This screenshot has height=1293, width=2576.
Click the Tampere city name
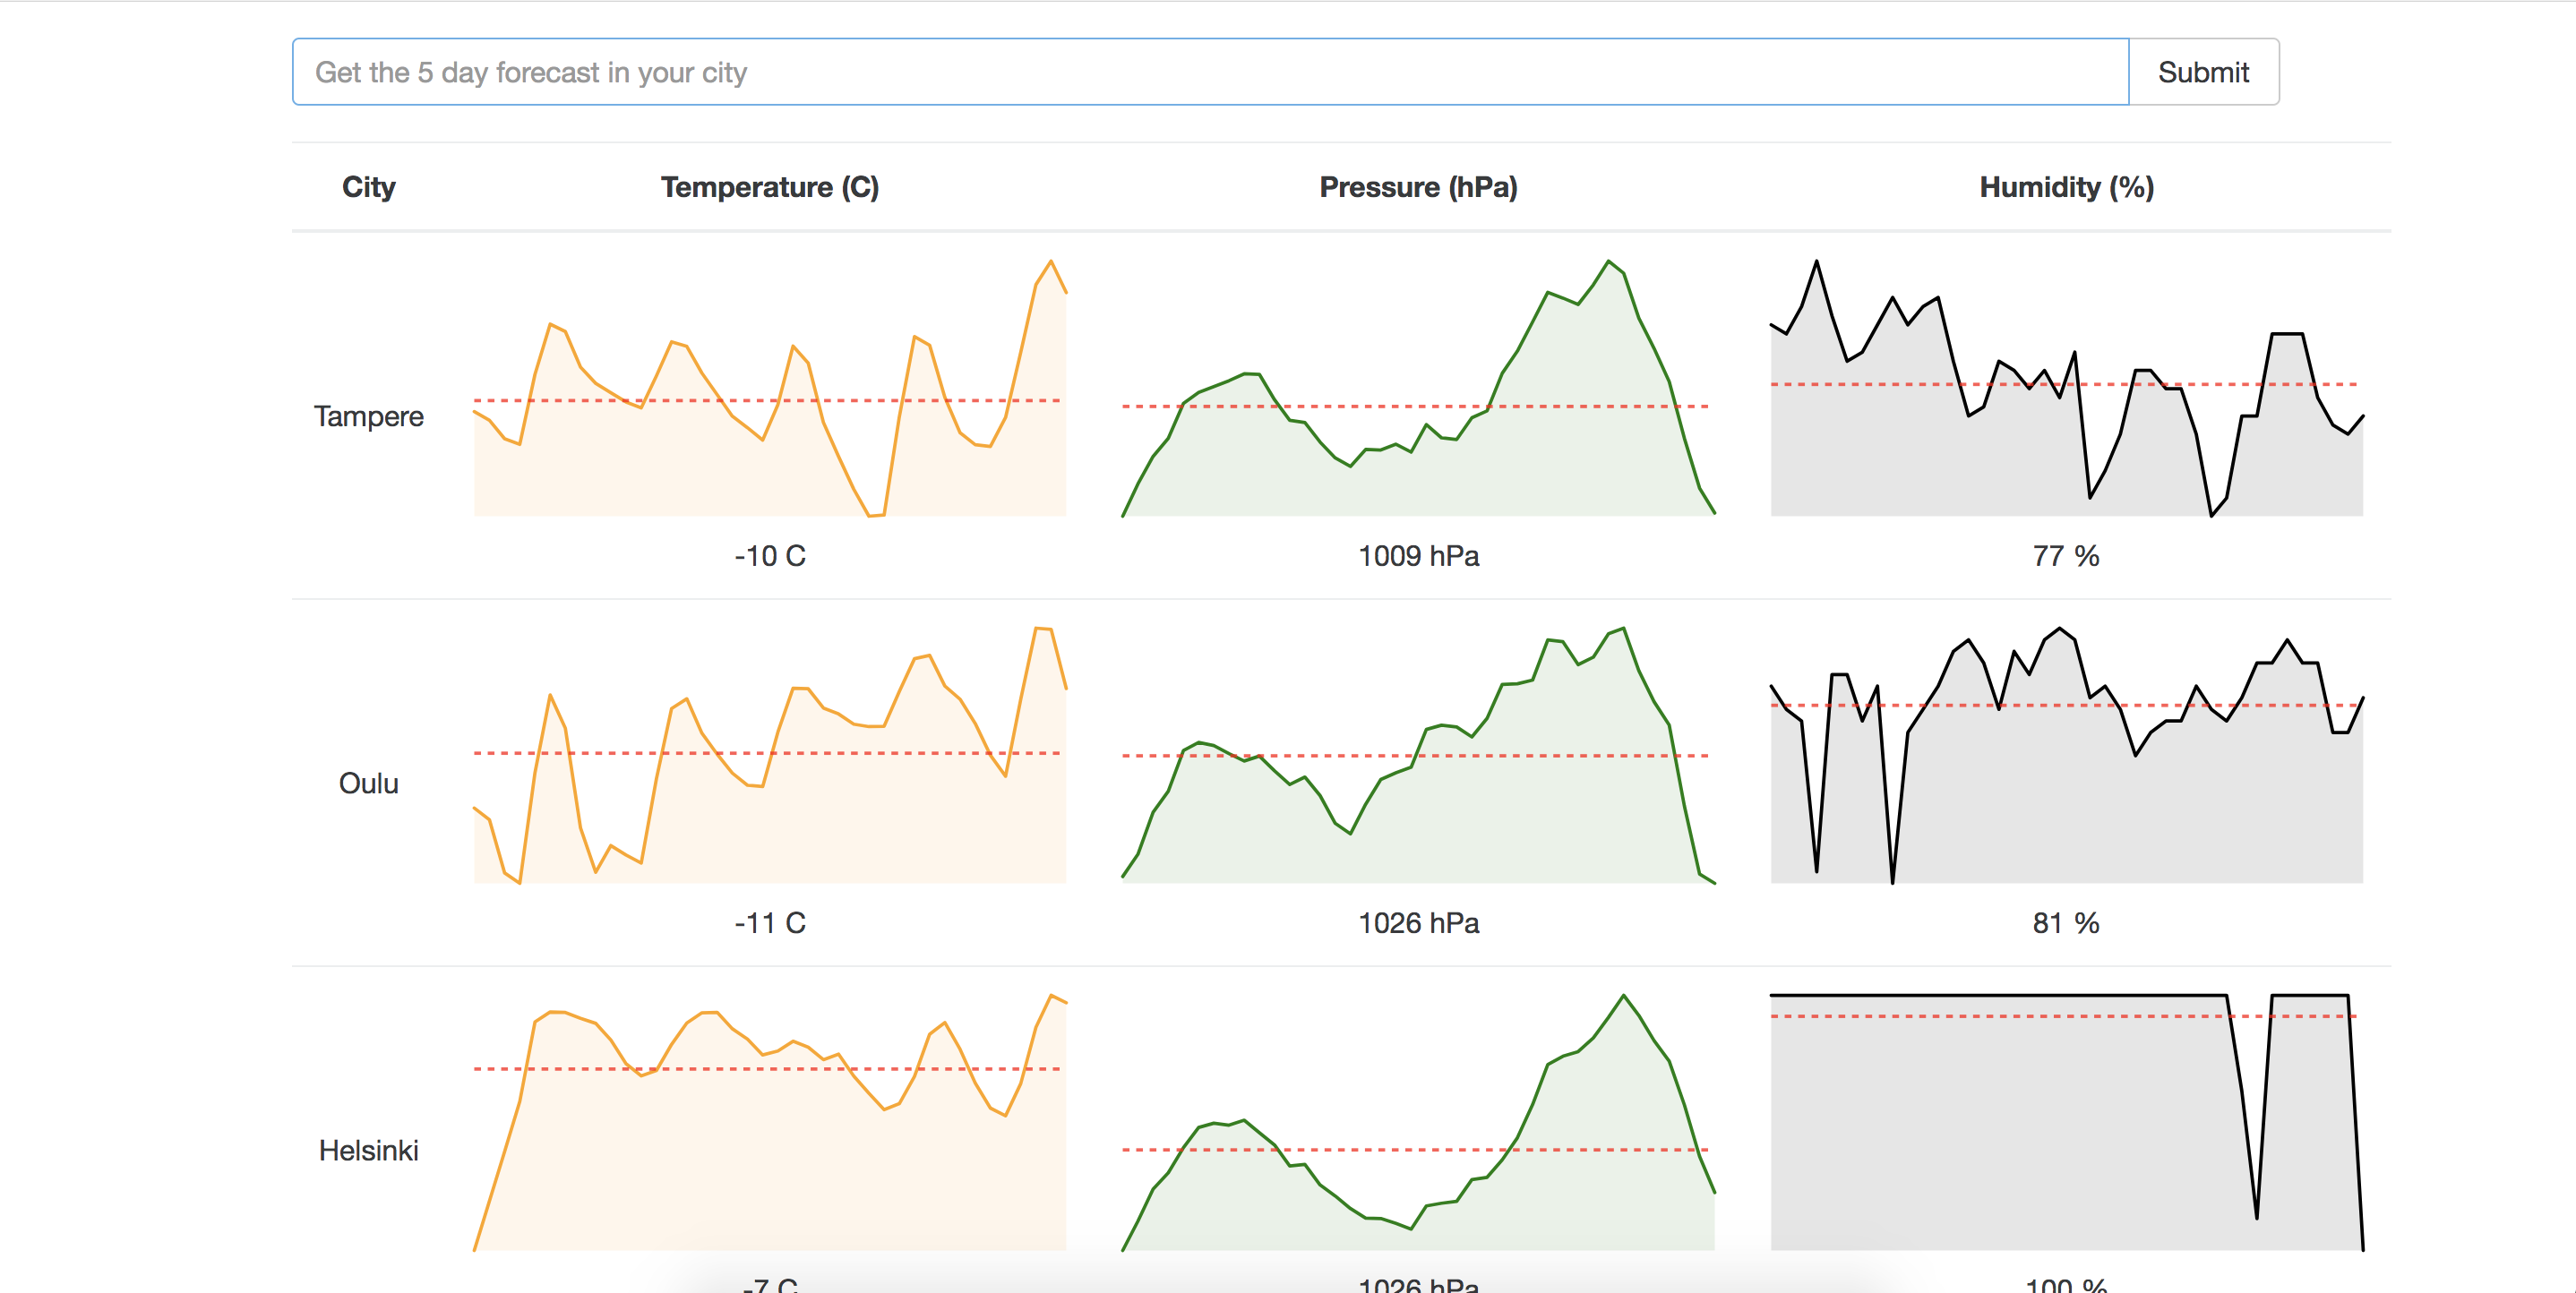tap(368, 416)
